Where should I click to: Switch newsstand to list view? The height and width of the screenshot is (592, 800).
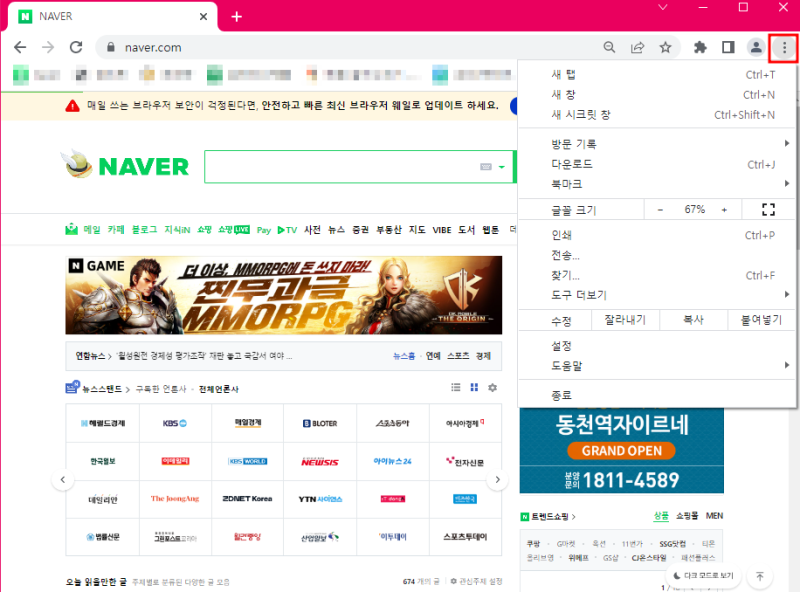(x=456, y=388)
